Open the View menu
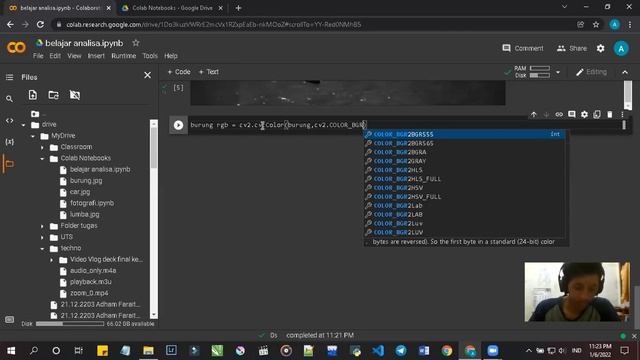The height and width of the screenshot is (360, 640). [x=74, y=56]
